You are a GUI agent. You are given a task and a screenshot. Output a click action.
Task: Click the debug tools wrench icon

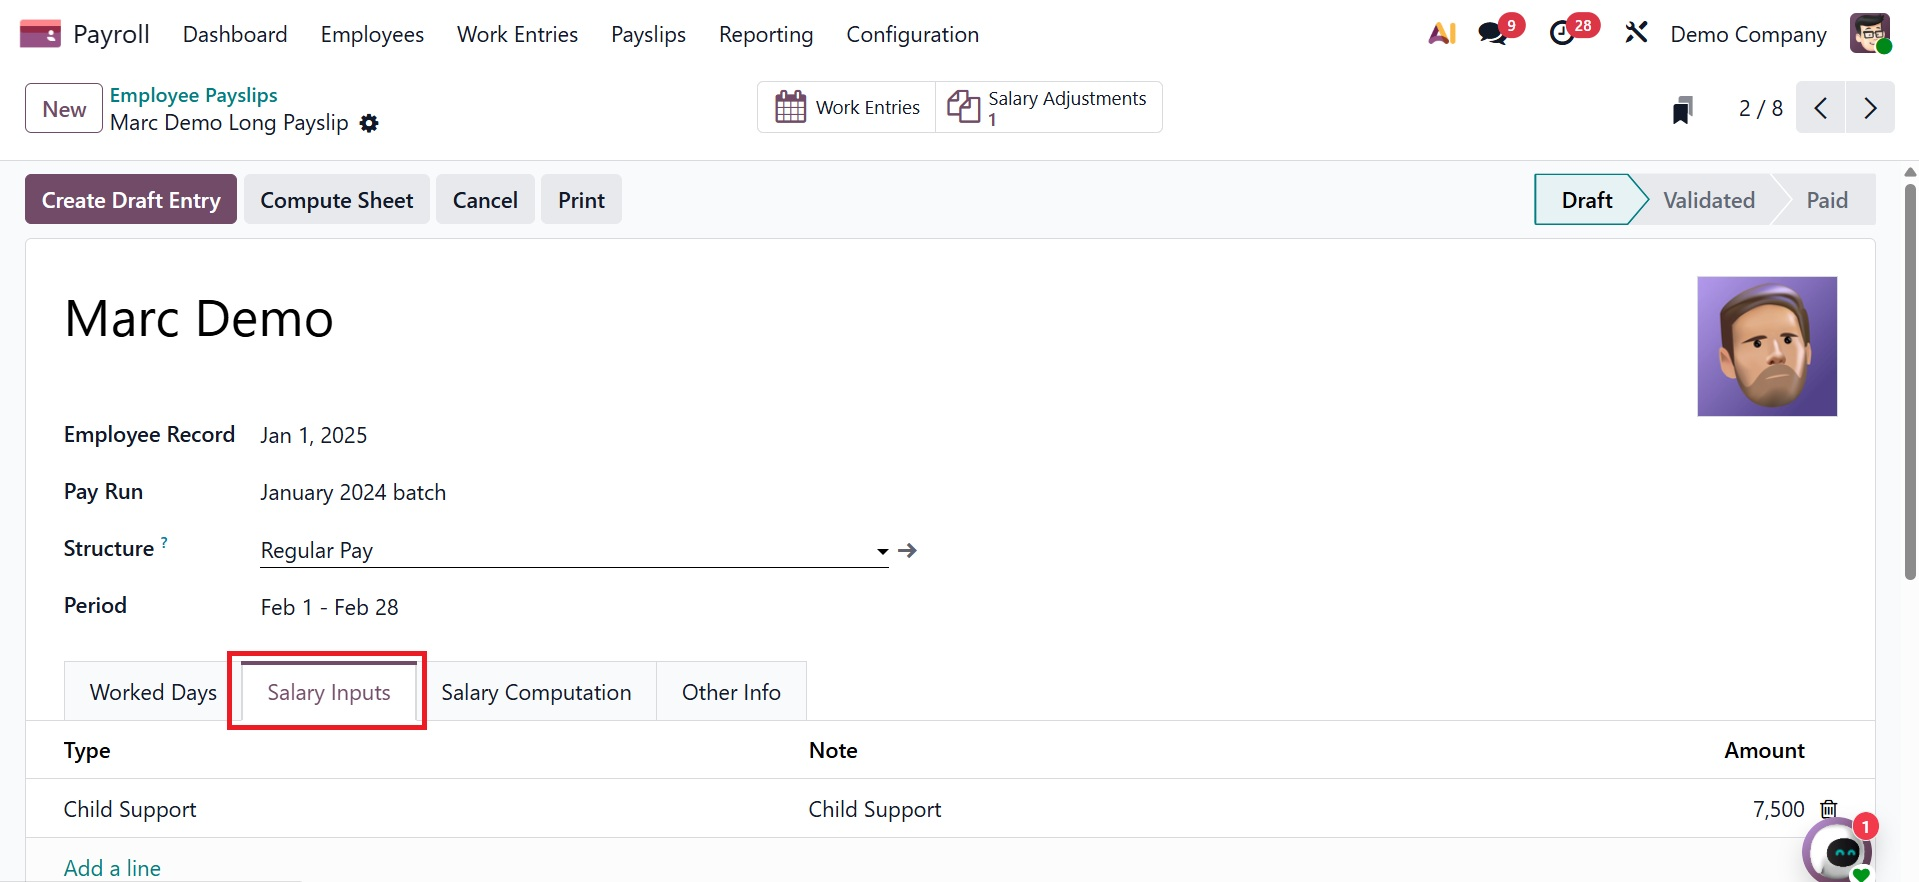click(1636, 34)
